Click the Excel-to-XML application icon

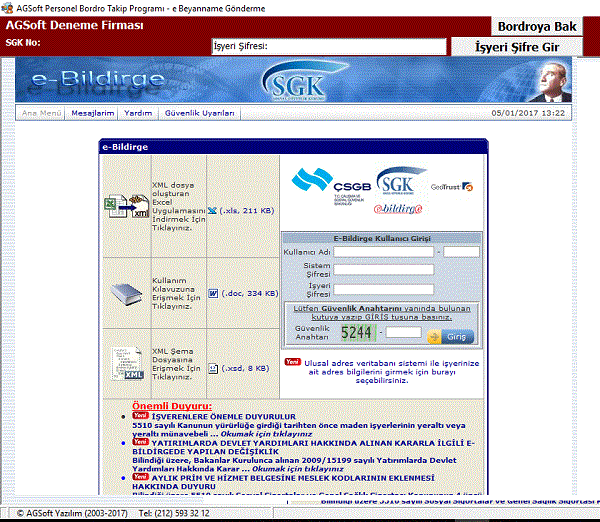point(127,206)
